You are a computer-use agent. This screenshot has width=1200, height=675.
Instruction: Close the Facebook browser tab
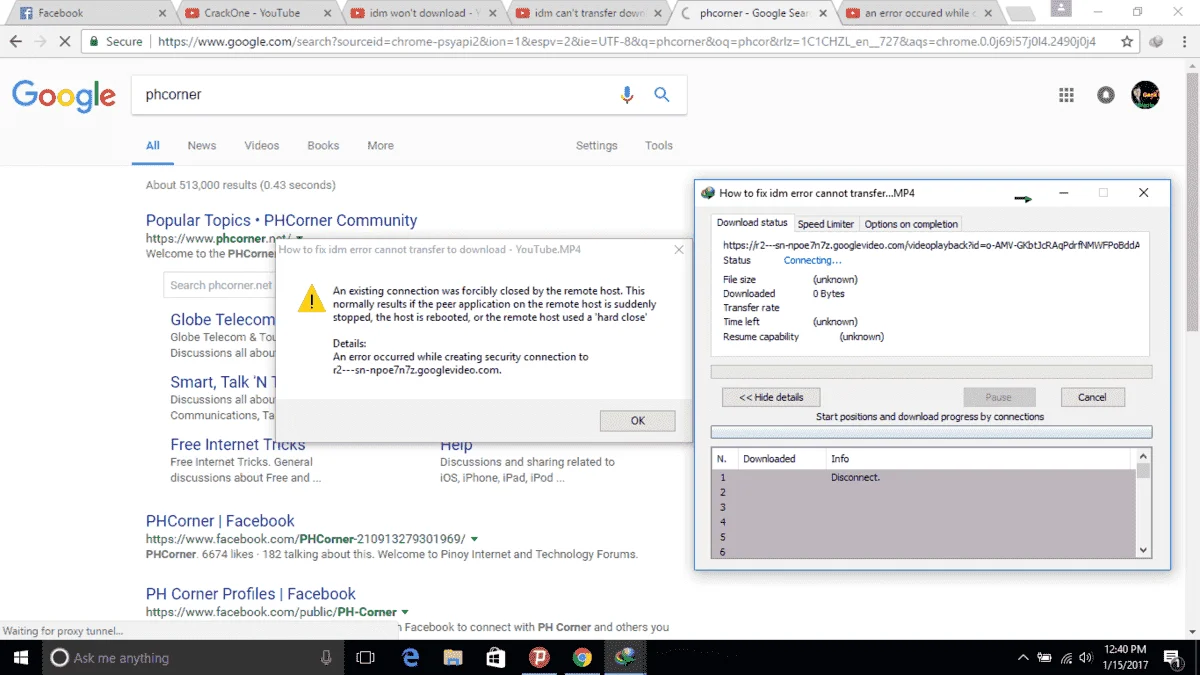coord(162,13)
